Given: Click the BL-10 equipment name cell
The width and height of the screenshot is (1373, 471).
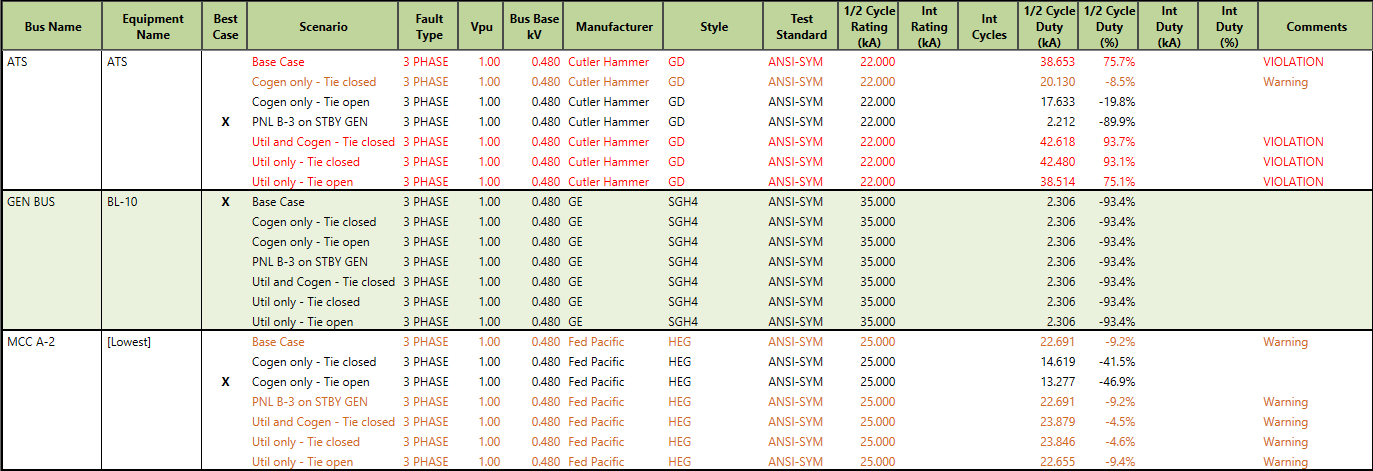Looking at the screenshot, I should click(x=122, y=202).
